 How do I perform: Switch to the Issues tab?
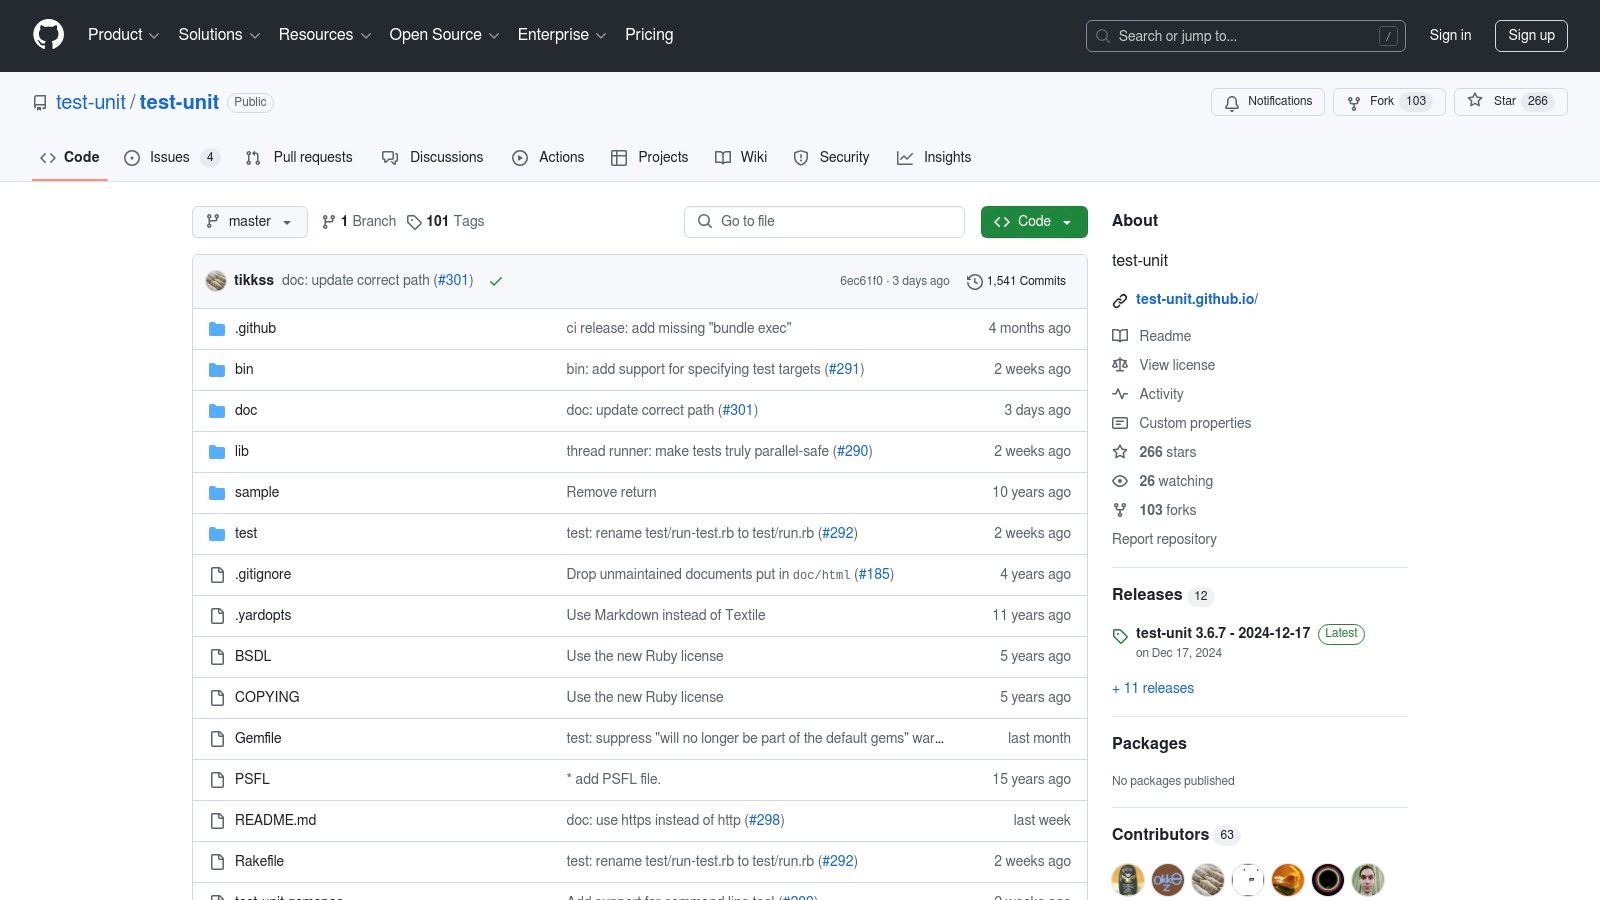click(x=171, y=158)
